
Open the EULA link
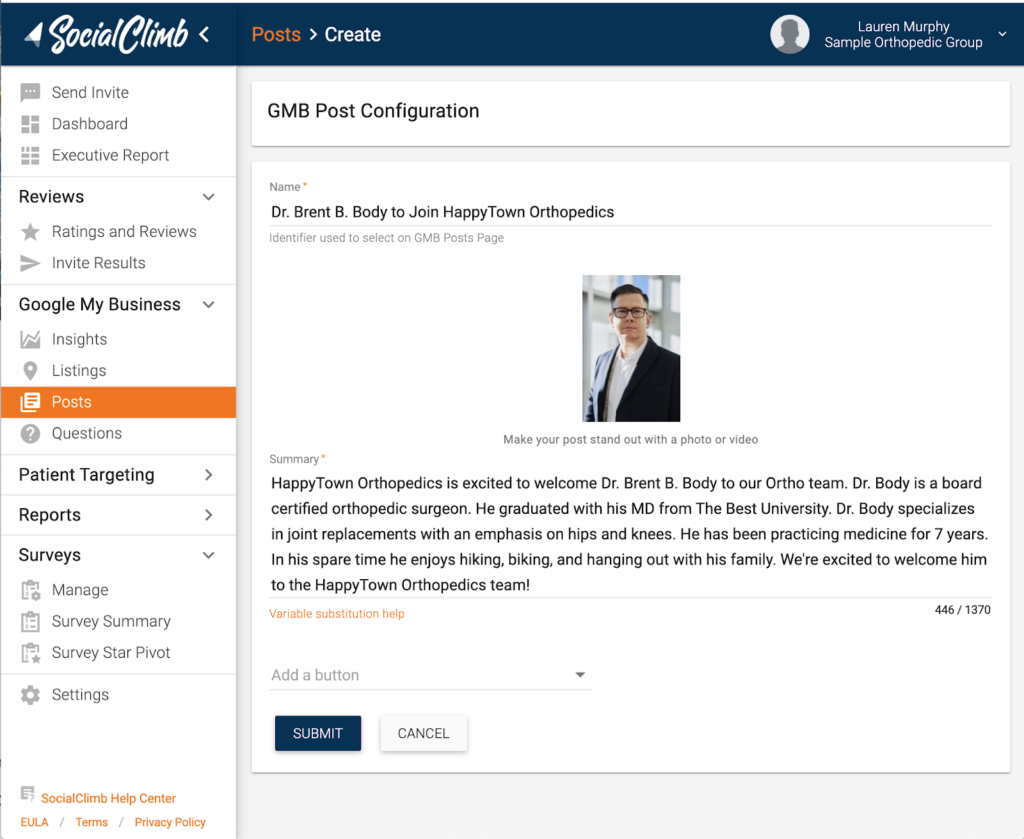[x=35, y=822]
